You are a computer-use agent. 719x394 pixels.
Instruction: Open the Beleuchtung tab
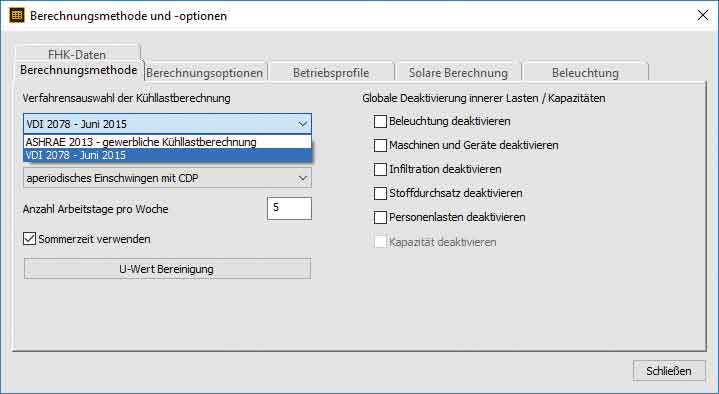coord(585,73)
